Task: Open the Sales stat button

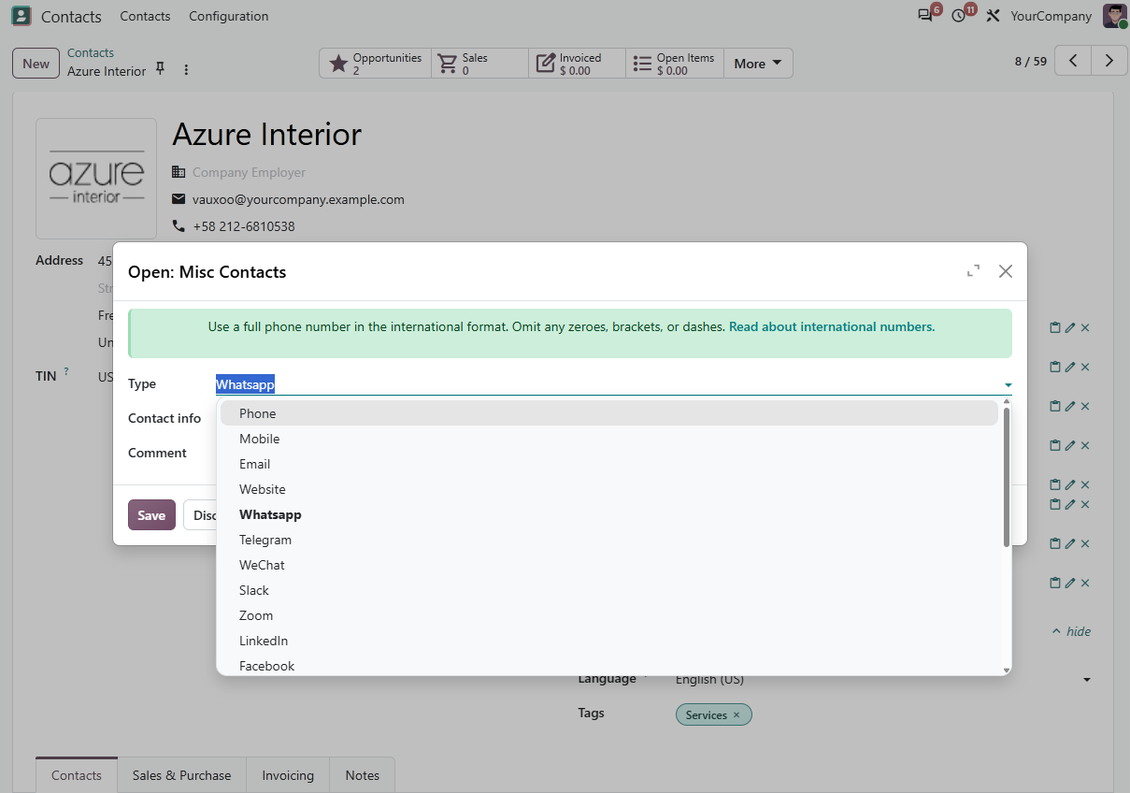Action: point(480,63)
